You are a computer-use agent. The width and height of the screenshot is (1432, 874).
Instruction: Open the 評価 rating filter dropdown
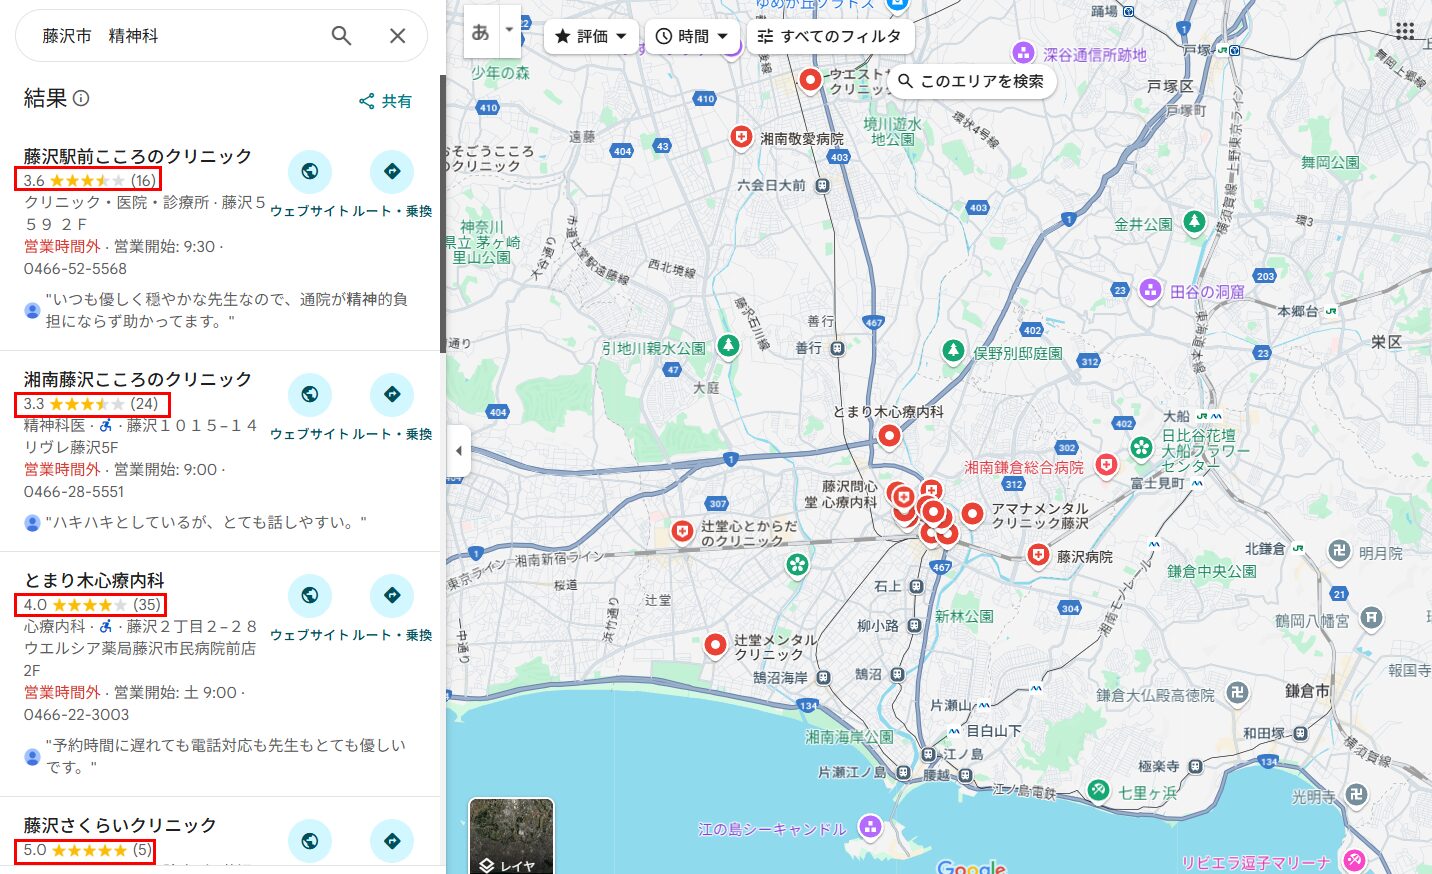(x=591, y=36)
